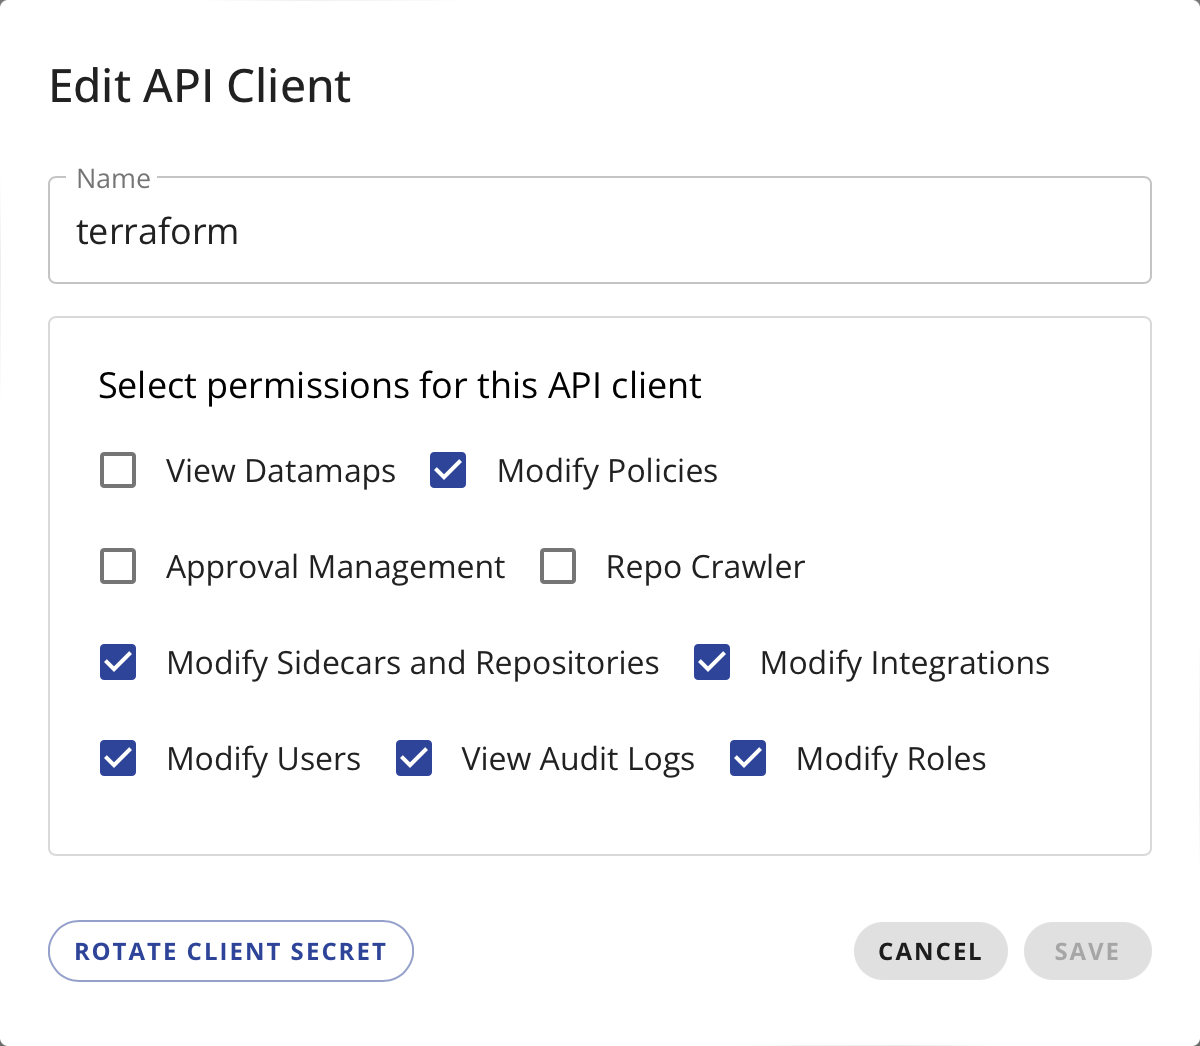Screen dimensions: 1200x1046
Task: Tick the Approval Management checkbox
Action: pyautogui.click(x=118, y=566)
